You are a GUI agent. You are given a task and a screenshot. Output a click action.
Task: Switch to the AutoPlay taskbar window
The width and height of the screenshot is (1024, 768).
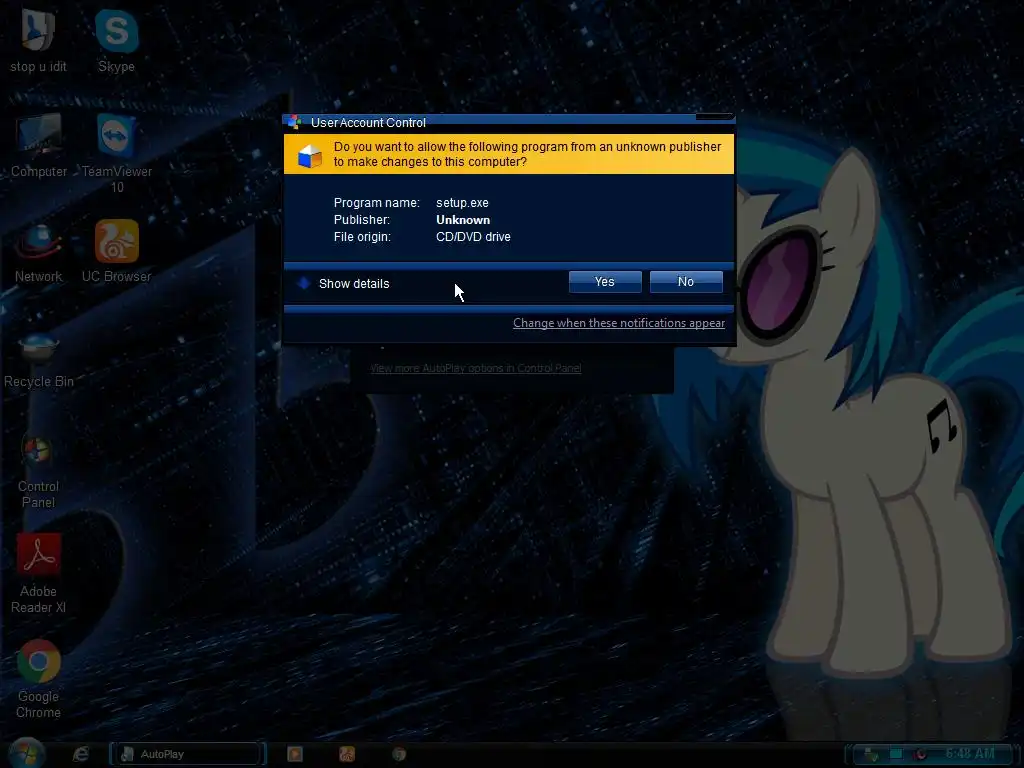(187, 754)
